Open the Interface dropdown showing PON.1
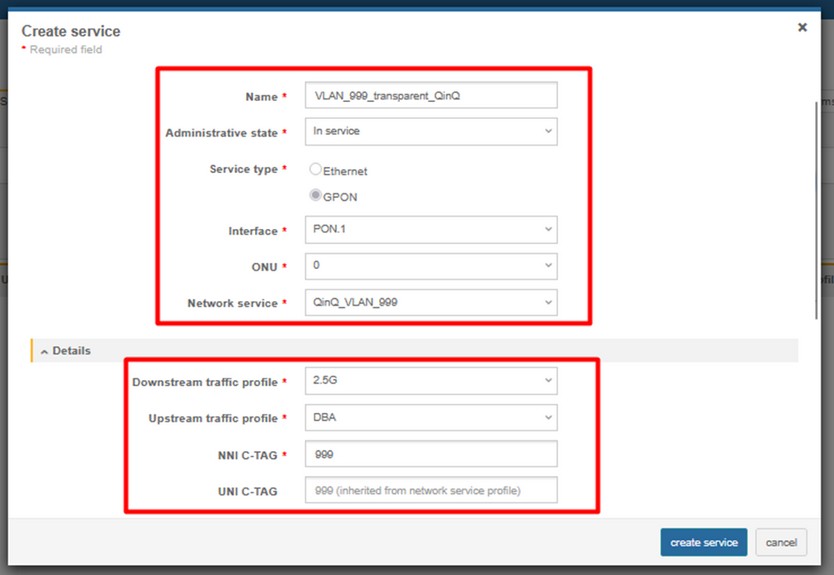Image resolution: width=834 pixels, height=575 pixels. tap(430, 230)
